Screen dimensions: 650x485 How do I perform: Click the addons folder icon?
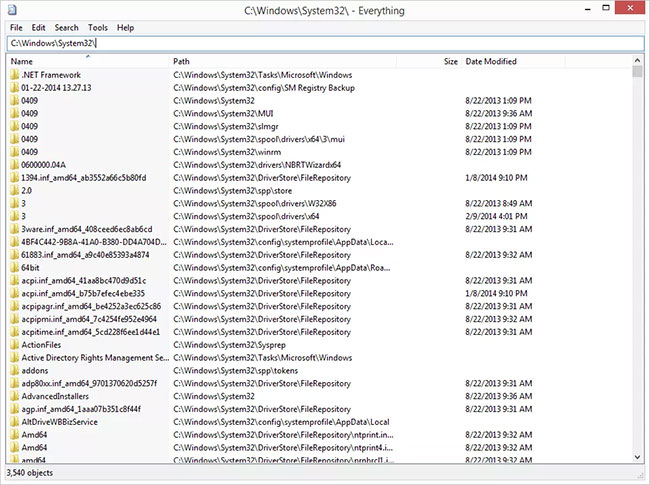click(x=15, y=370)
